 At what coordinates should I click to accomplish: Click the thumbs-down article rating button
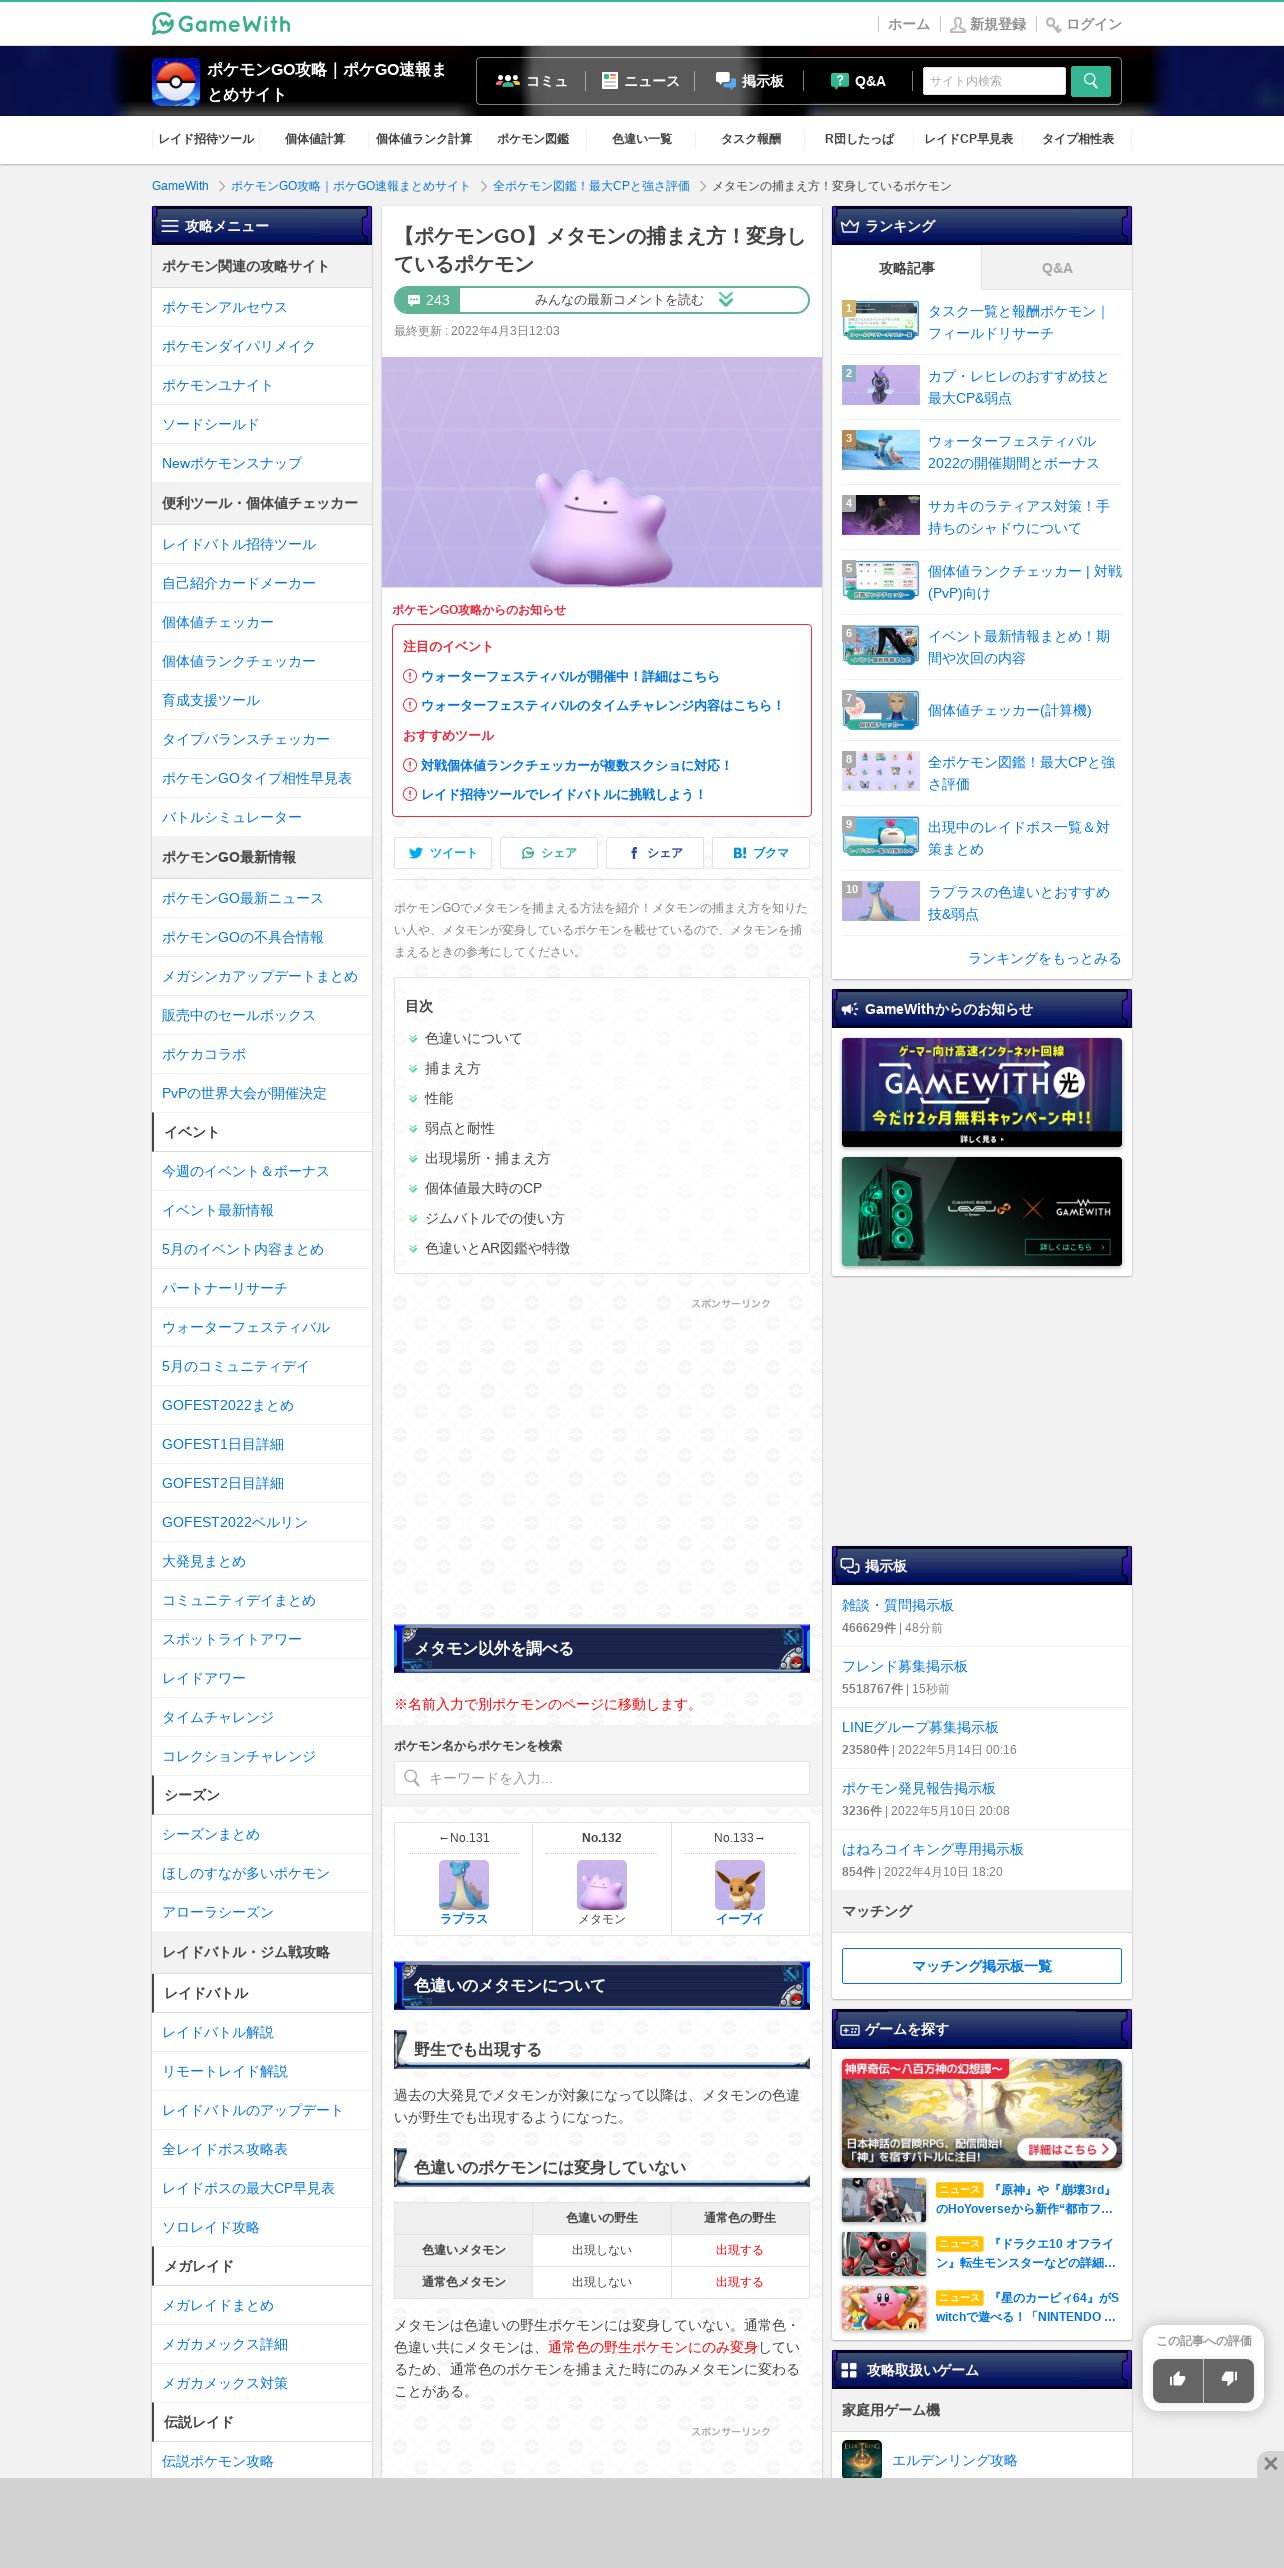click(1229, 2379)
